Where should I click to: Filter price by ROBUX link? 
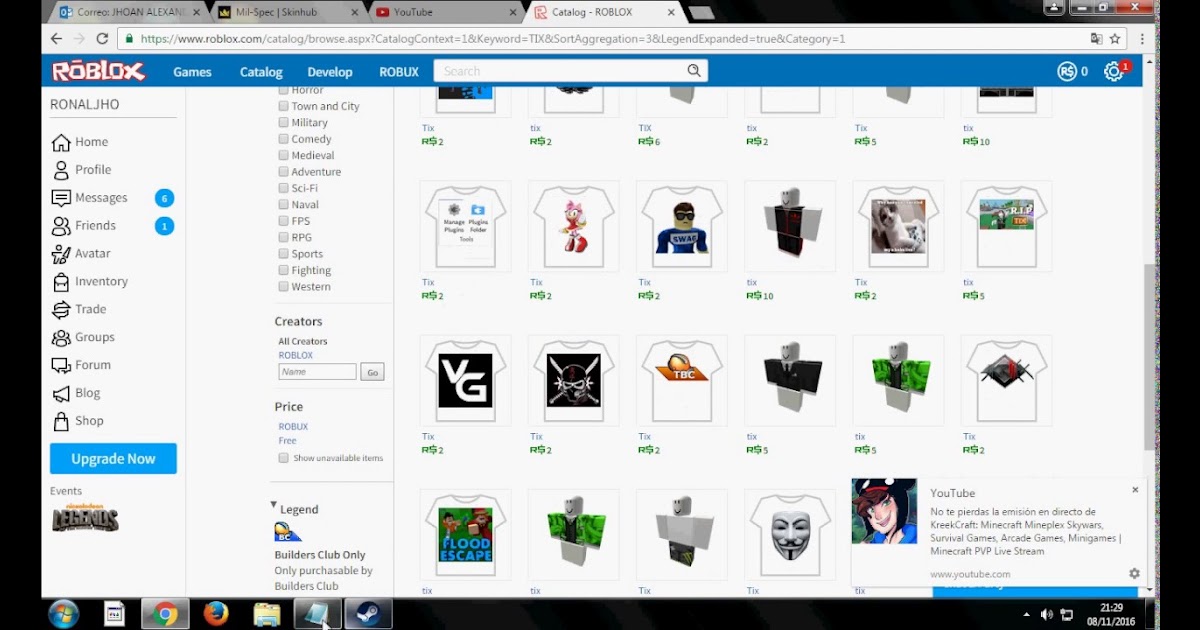[x=293, y=426]
